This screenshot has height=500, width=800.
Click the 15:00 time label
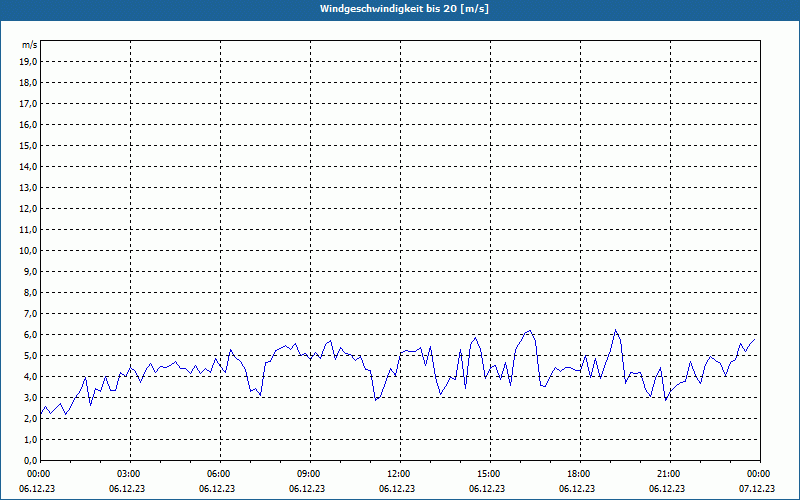pos(490,474)
